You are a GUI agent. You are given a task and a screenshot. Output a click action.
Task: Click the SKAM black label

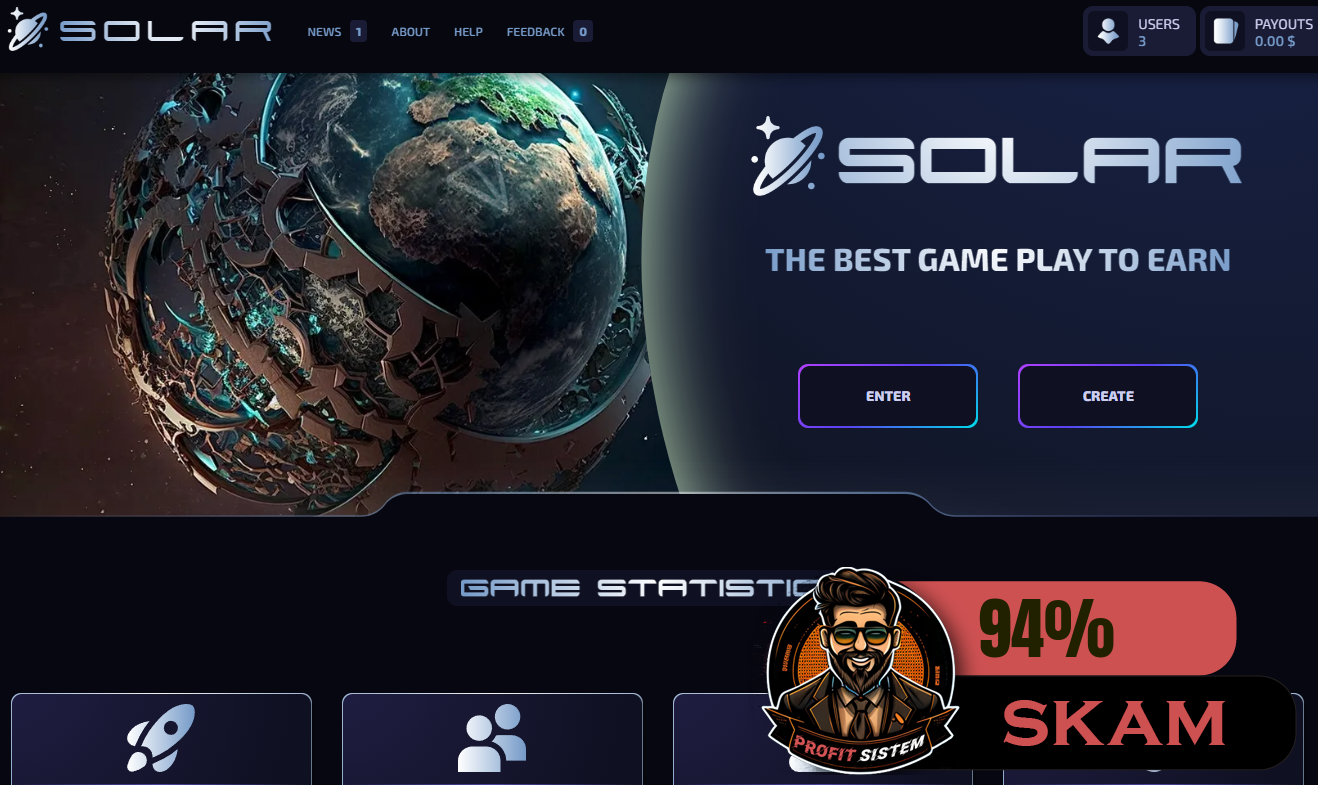(x=1115, y=723)
